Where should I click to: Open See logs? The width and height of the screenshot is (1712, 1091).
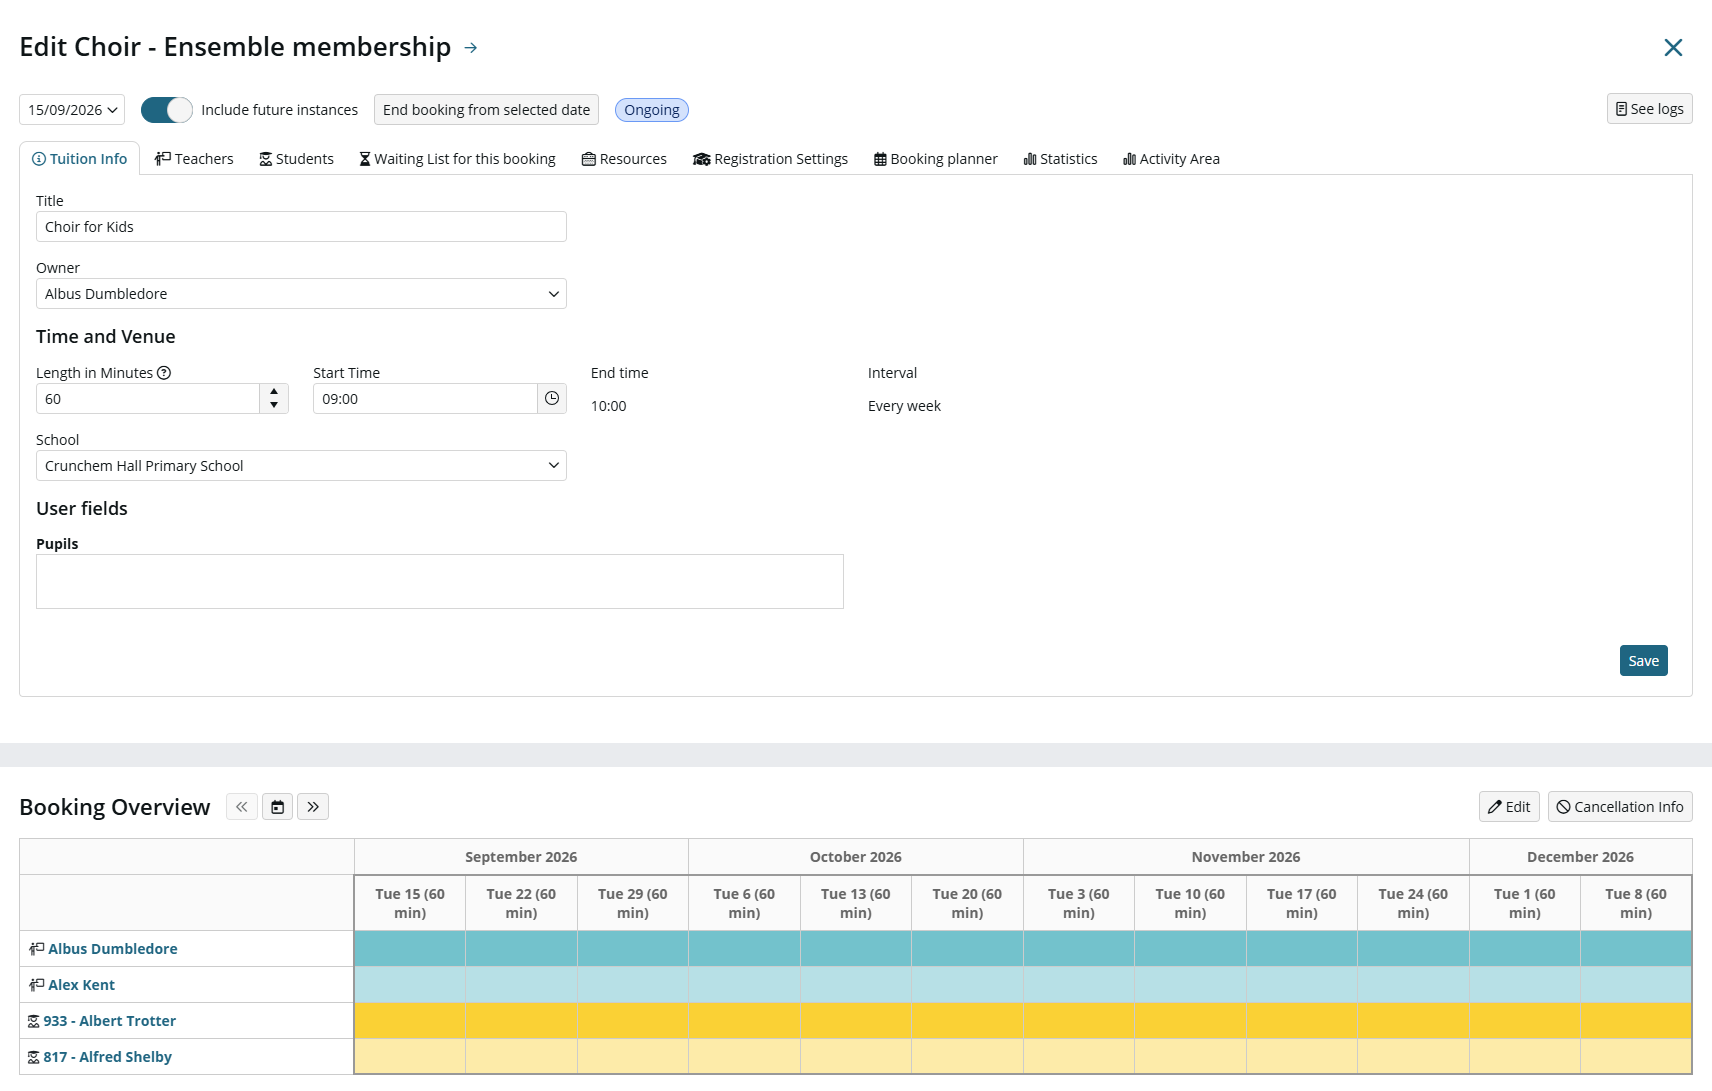click(x=1650, y=109)
